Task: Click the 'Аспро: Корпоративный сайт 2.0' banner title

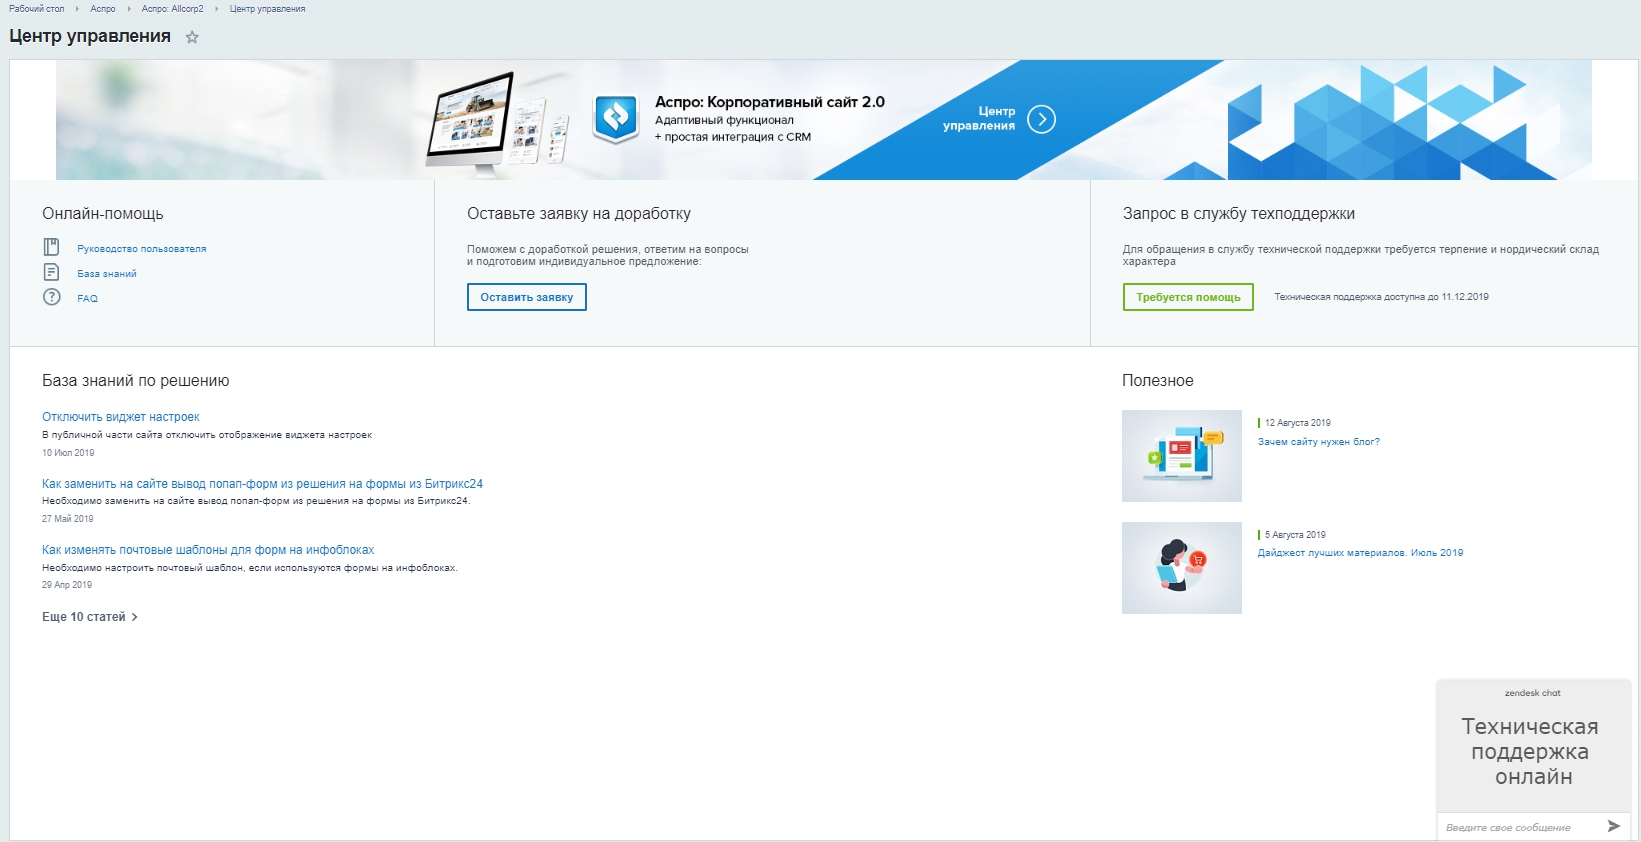Action: [770, 102]
